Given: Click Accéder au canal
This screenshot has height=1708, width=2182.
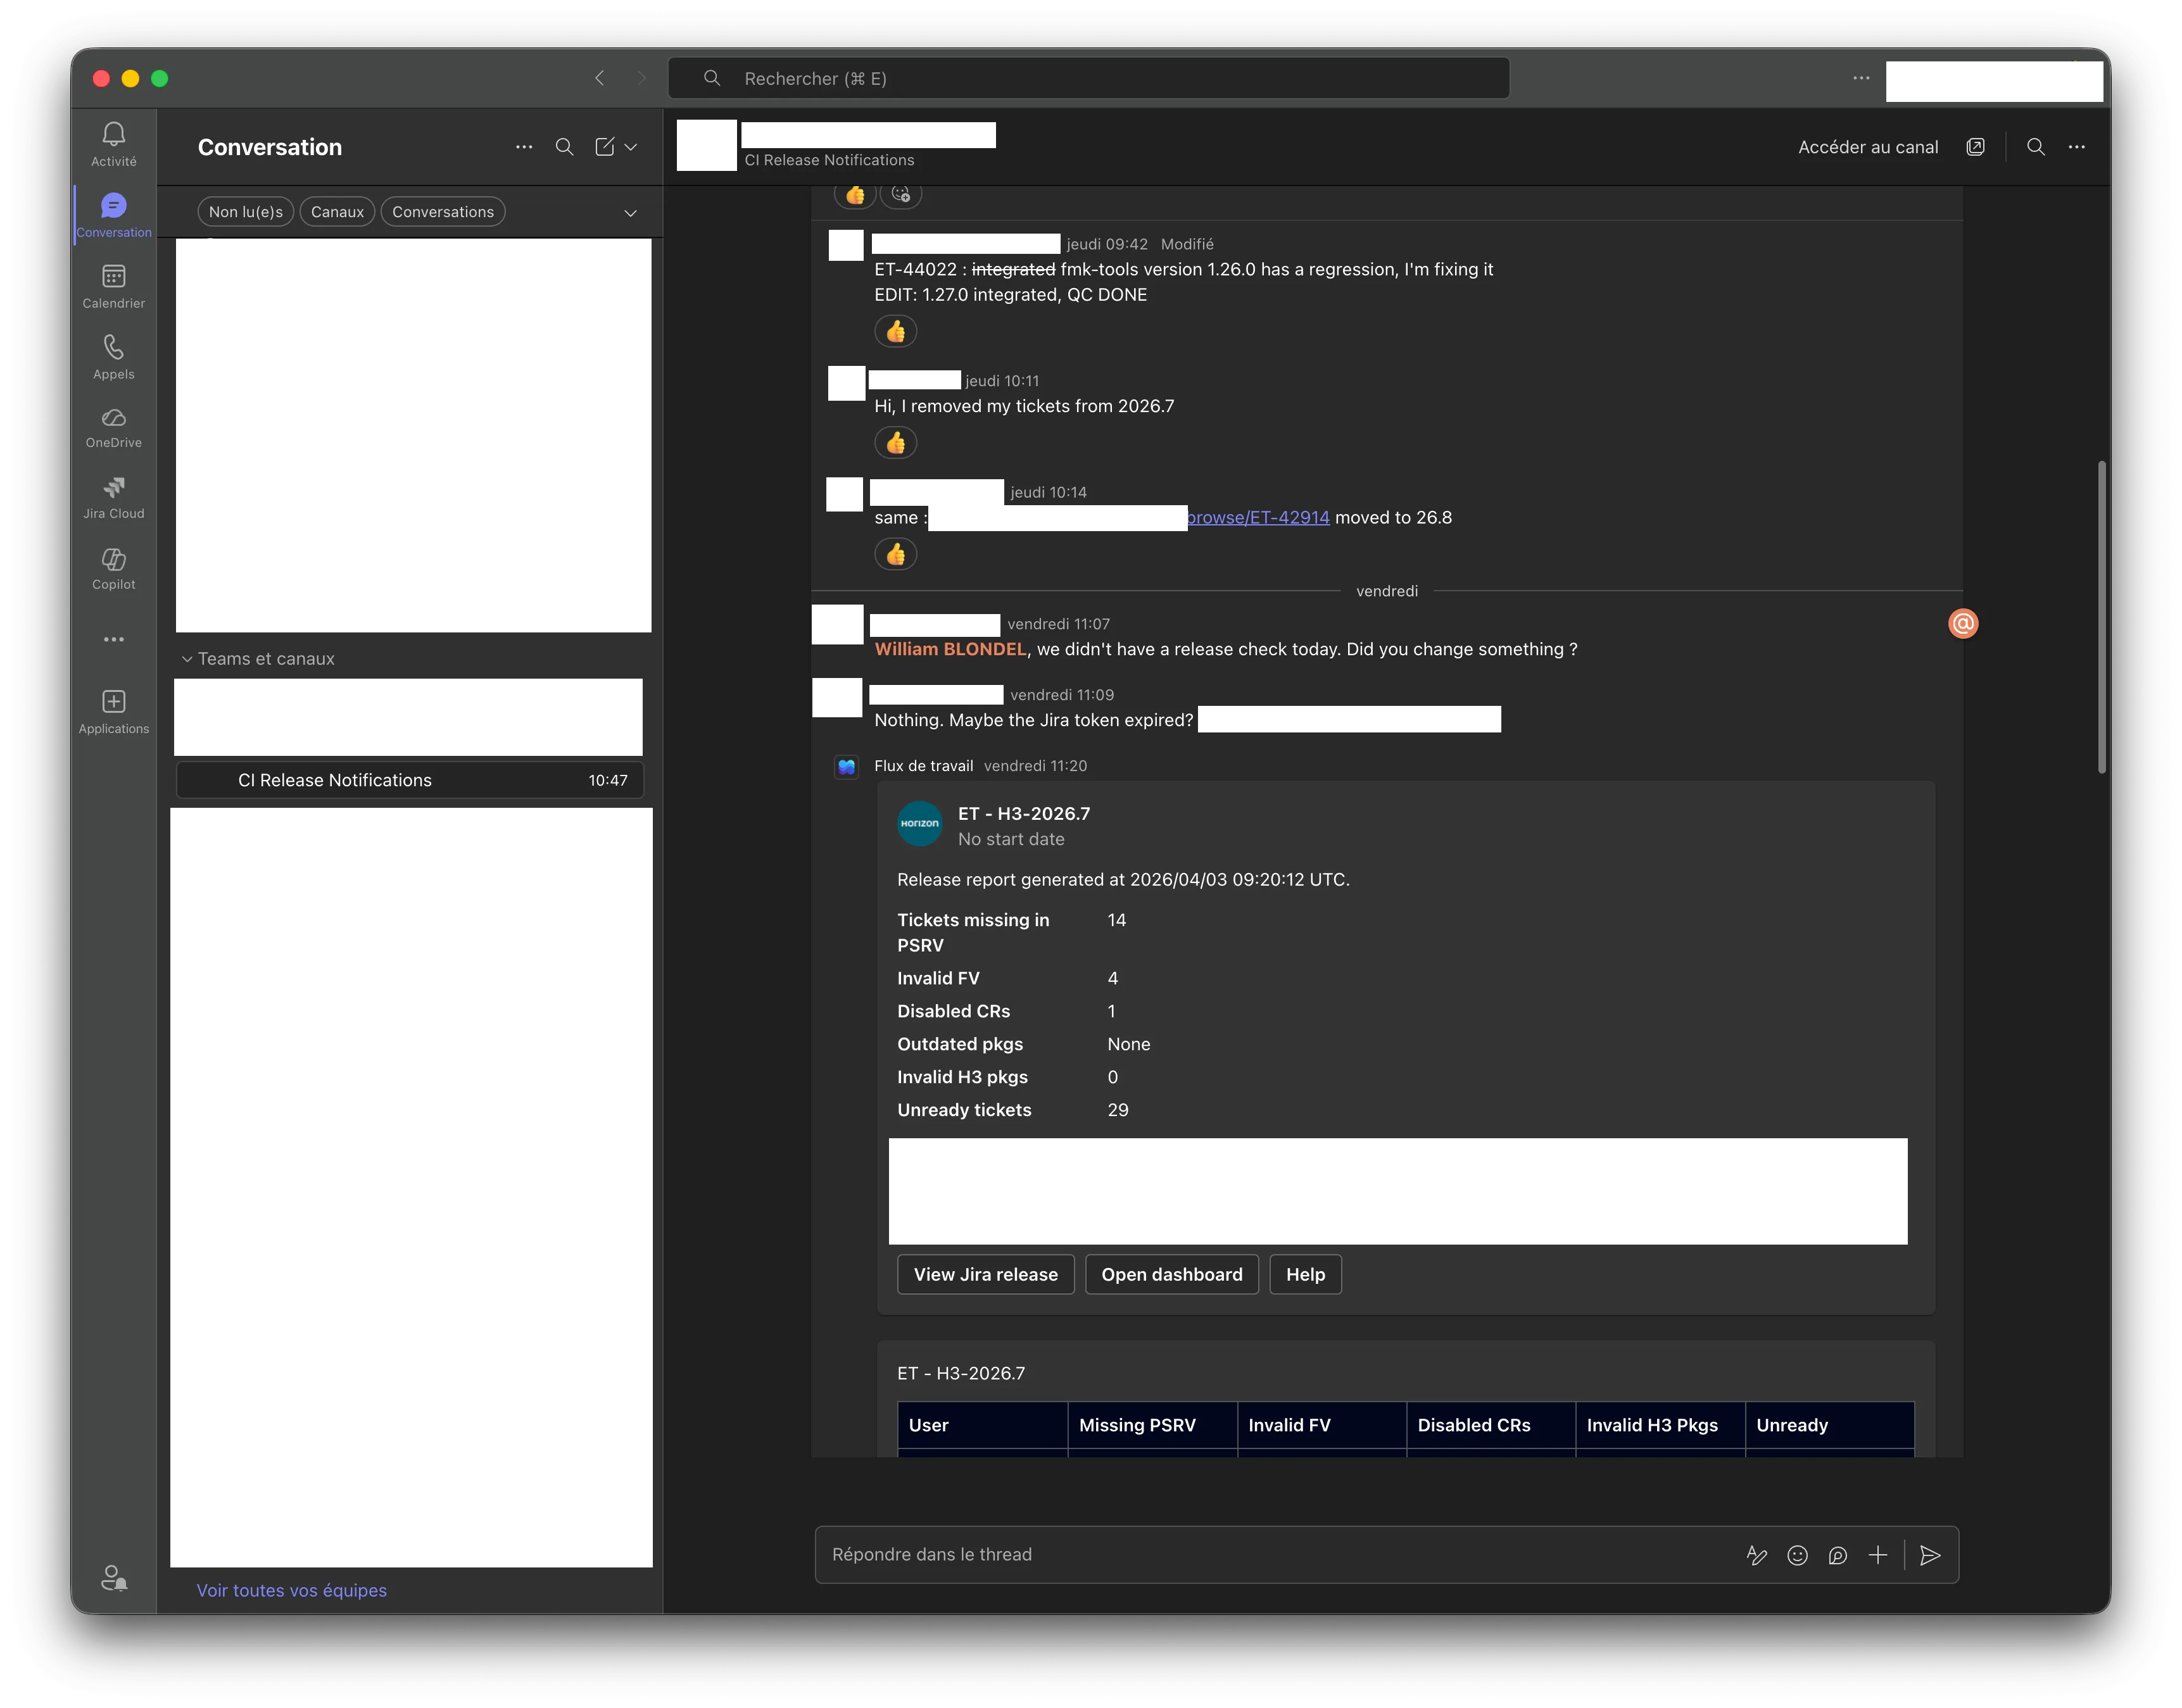Looking at the screenshot, I should pos(1868,147).
